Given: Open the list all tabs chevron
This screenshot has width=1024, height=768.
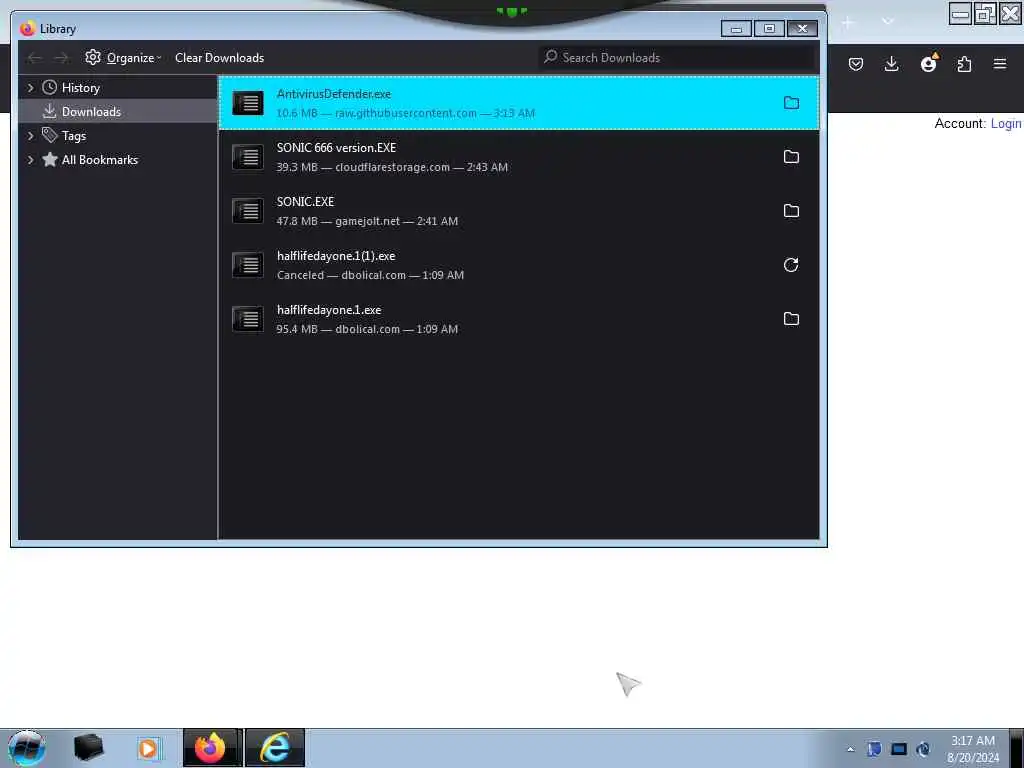Looking at the screenshot, I should click(x=887, y=22).
